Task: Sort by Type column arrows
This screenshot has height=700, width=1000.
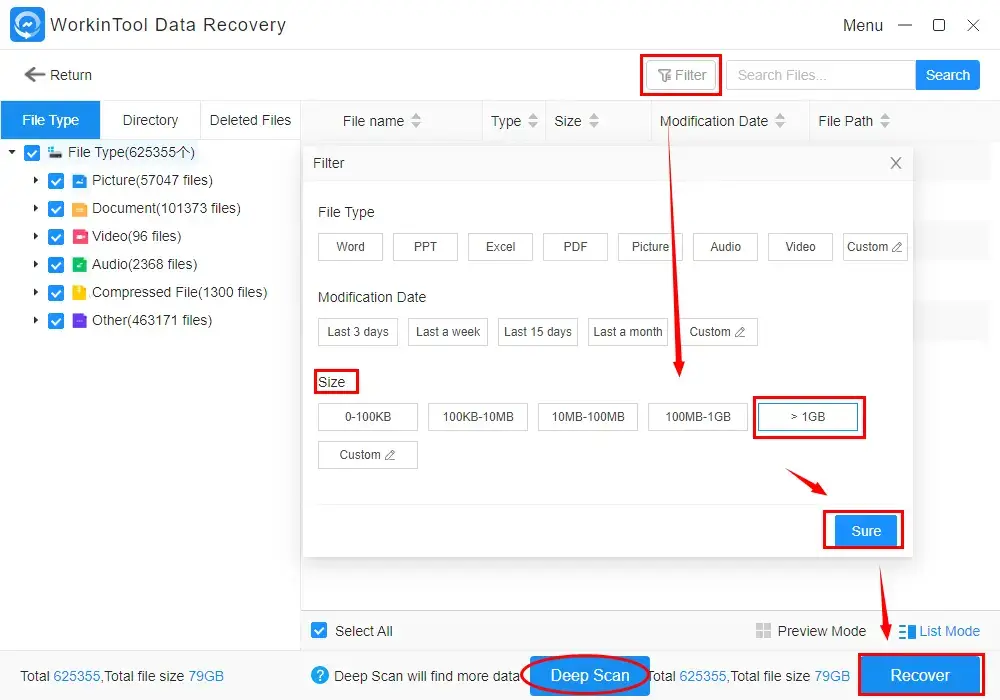Action: pyautogui.click(x=533, y=120)
